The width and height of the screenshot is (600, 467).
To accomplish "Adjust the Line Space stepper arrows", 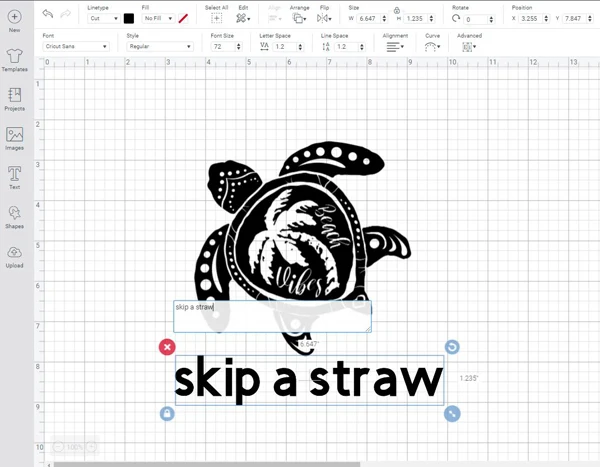I will [x=362, y=47].
